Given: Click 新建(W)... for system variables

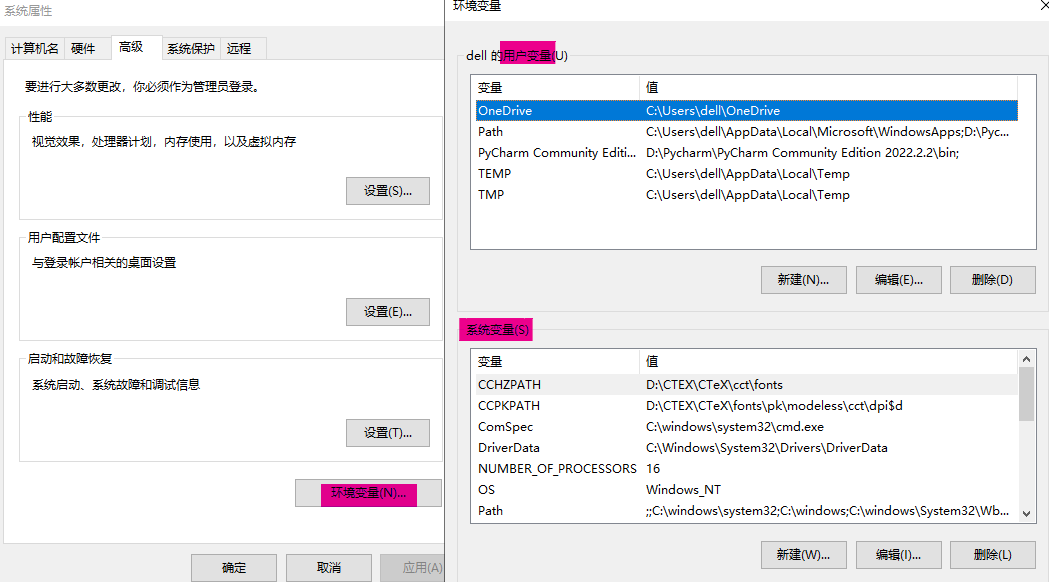Looking at the screenshot, I should click(803, 555).
